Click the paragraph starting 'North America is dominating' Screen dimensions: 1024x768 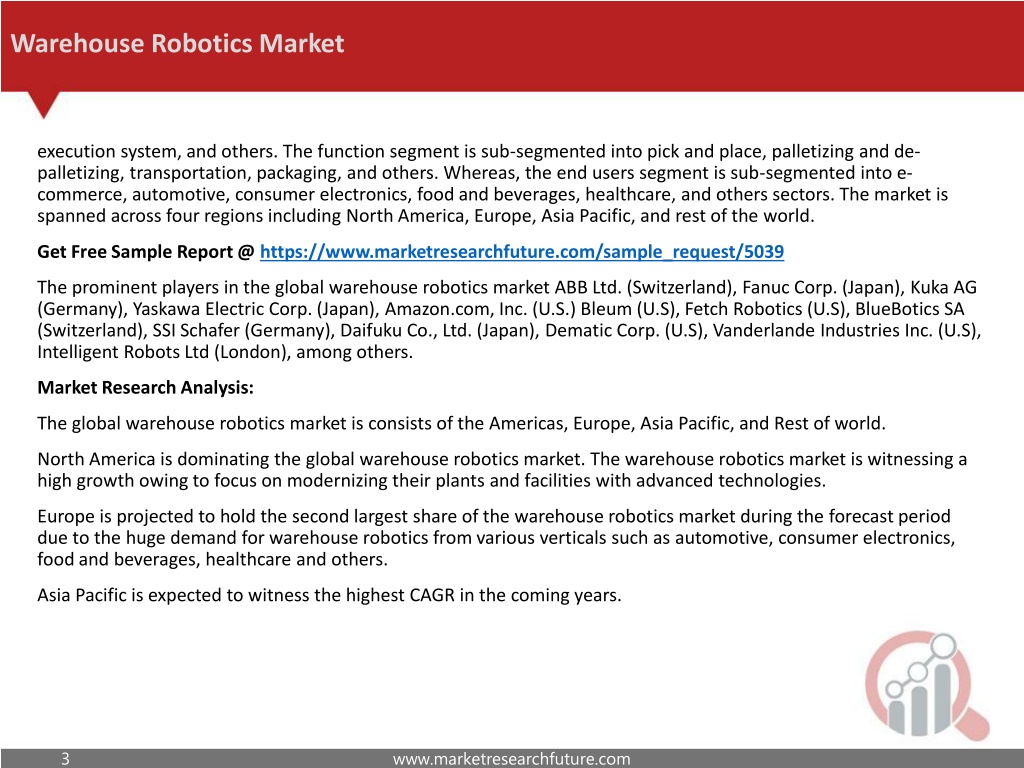pyautogui.click(x=502, y=470)
